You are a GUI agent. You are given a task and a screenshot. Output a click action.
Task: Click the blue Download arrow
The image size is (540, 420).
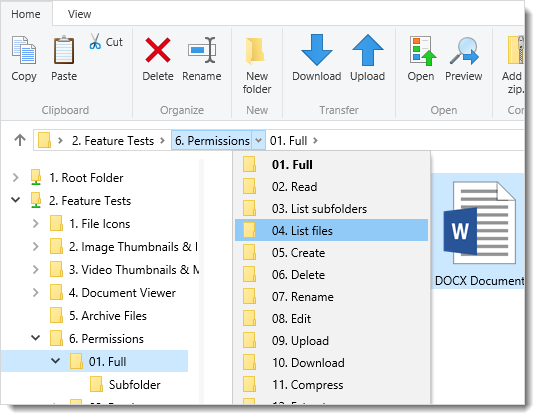(x=316, y=50)
